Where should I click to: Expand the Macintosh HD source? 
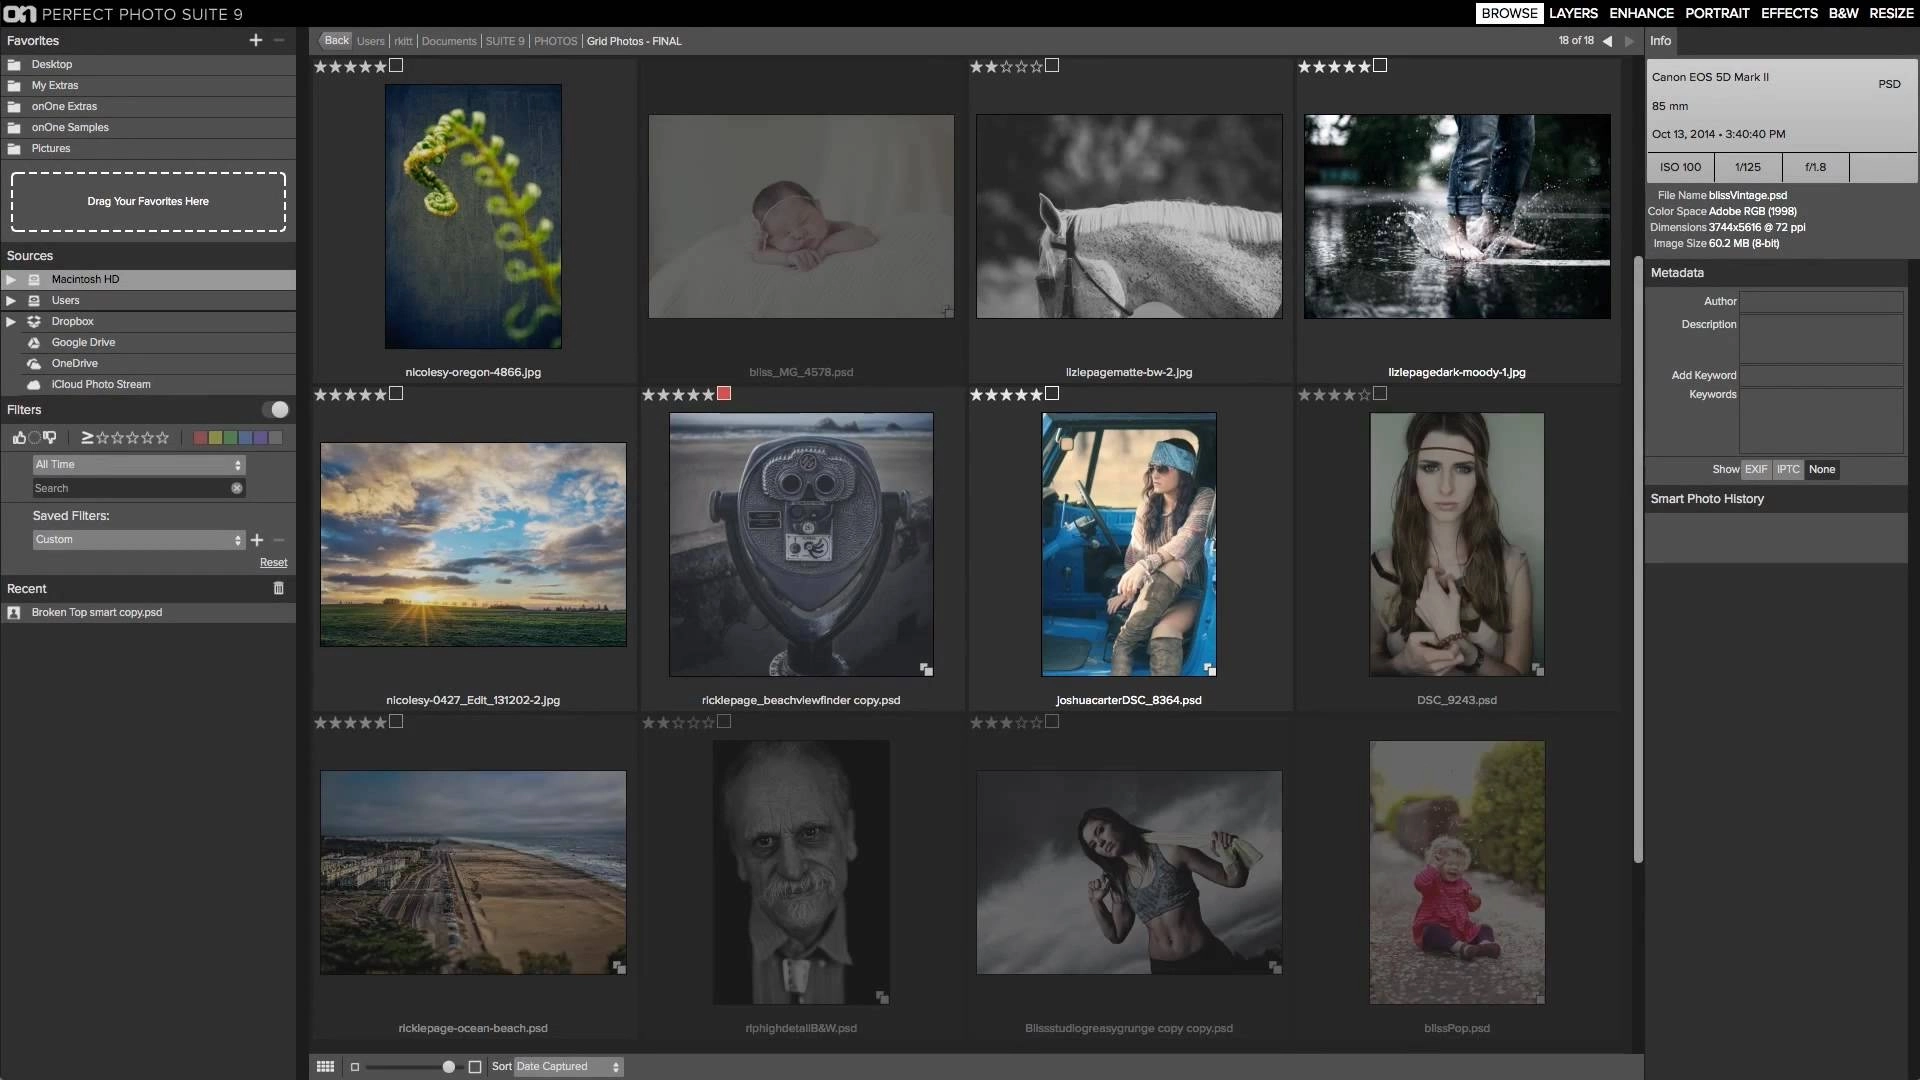point(11,279)
